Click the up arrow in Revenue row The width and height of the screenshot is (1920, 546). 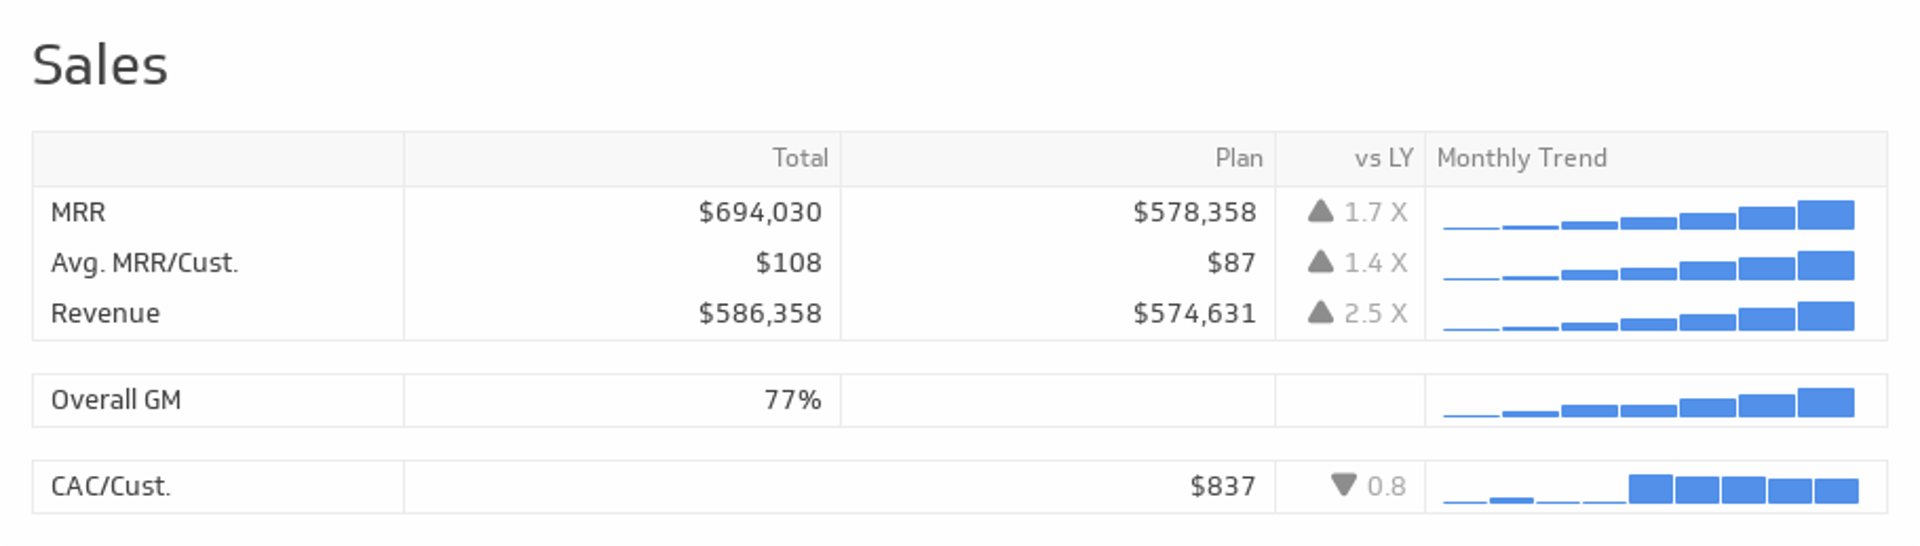[x=1320, y=313]
